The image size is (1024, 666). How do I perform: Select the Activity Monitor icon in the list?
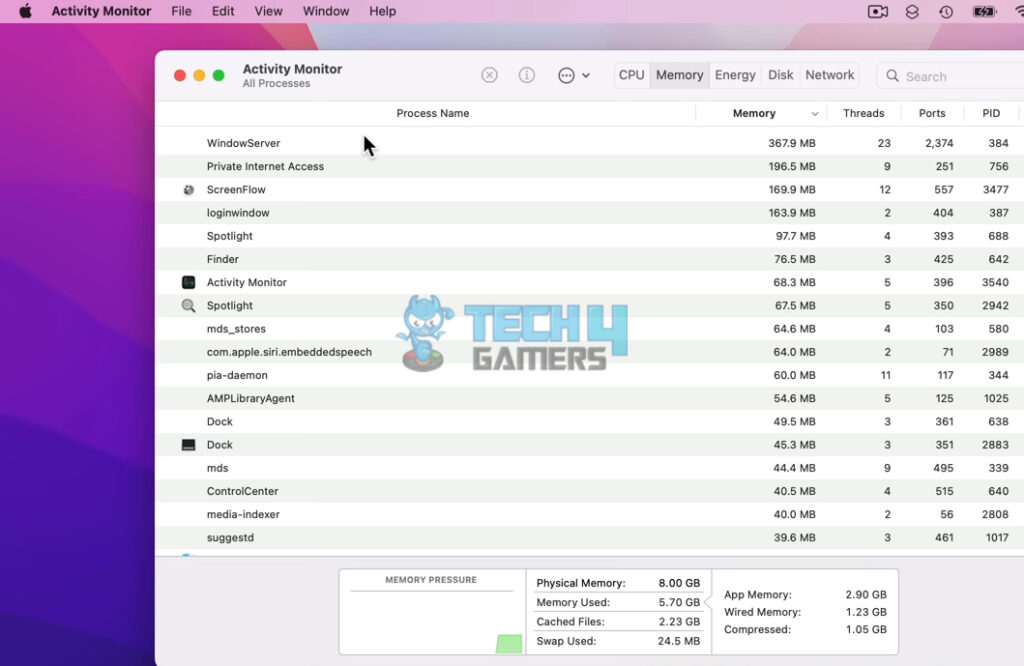(x=189, y=282)
